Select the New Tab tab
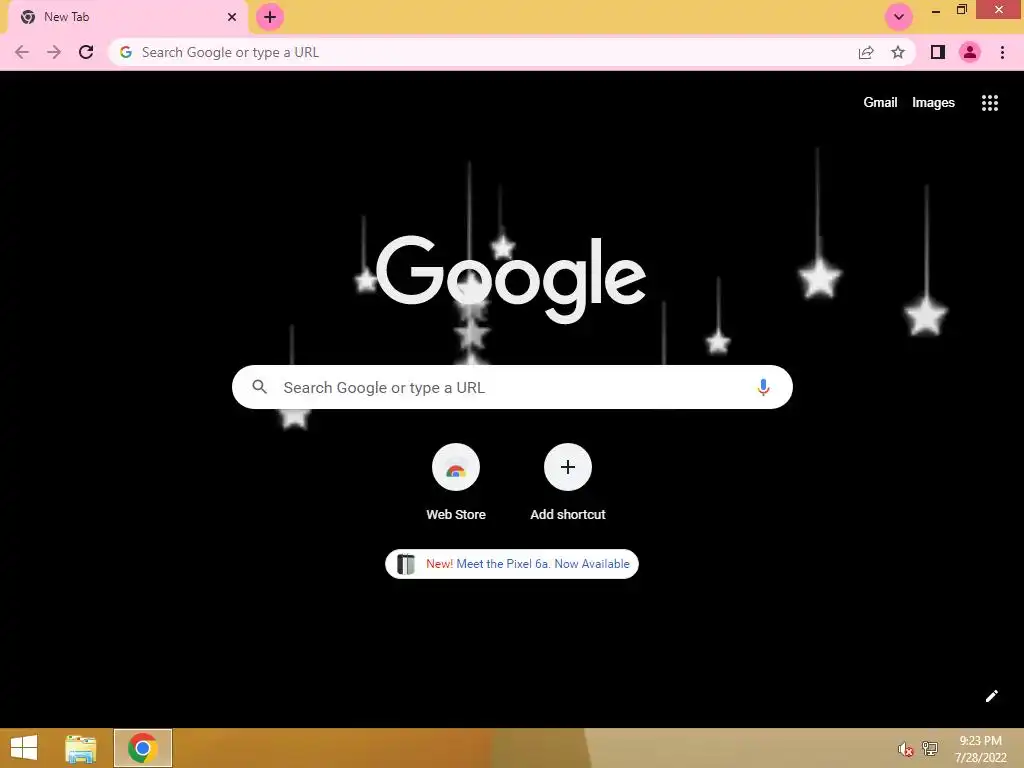The image size is (1024, 768). (127, 17)
